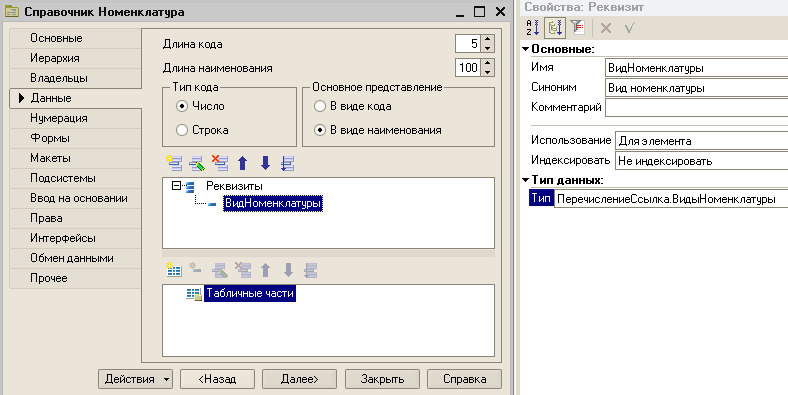This screenshot has height=395, width=788.
Task: Sort properties alphabetically with A-Z icon
Action: point(533,27)
